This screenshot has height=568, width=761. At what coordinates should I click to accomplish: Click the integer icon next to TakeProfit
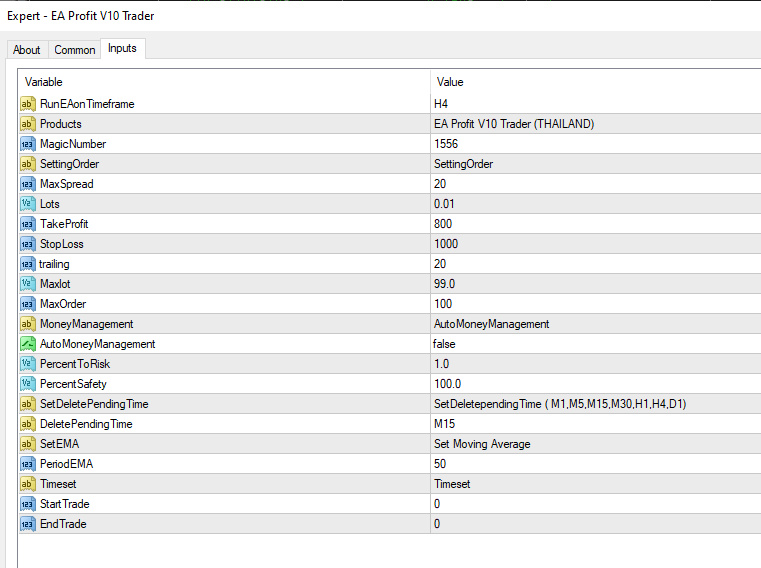point(28,224)
